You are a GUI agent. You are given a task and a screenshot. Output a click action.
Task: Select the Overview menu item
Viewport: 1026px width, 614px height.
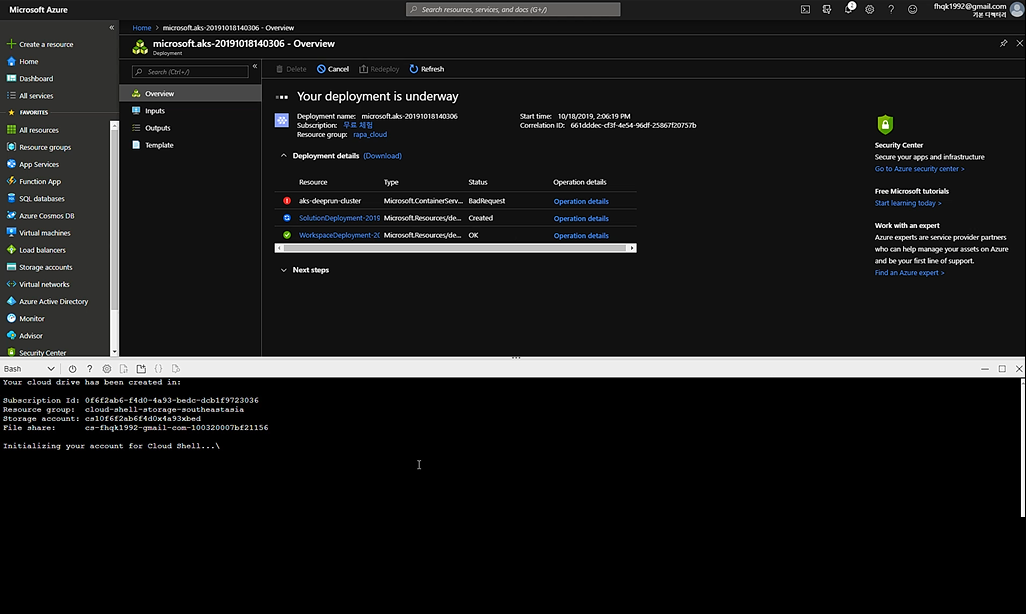pos(190,94)
